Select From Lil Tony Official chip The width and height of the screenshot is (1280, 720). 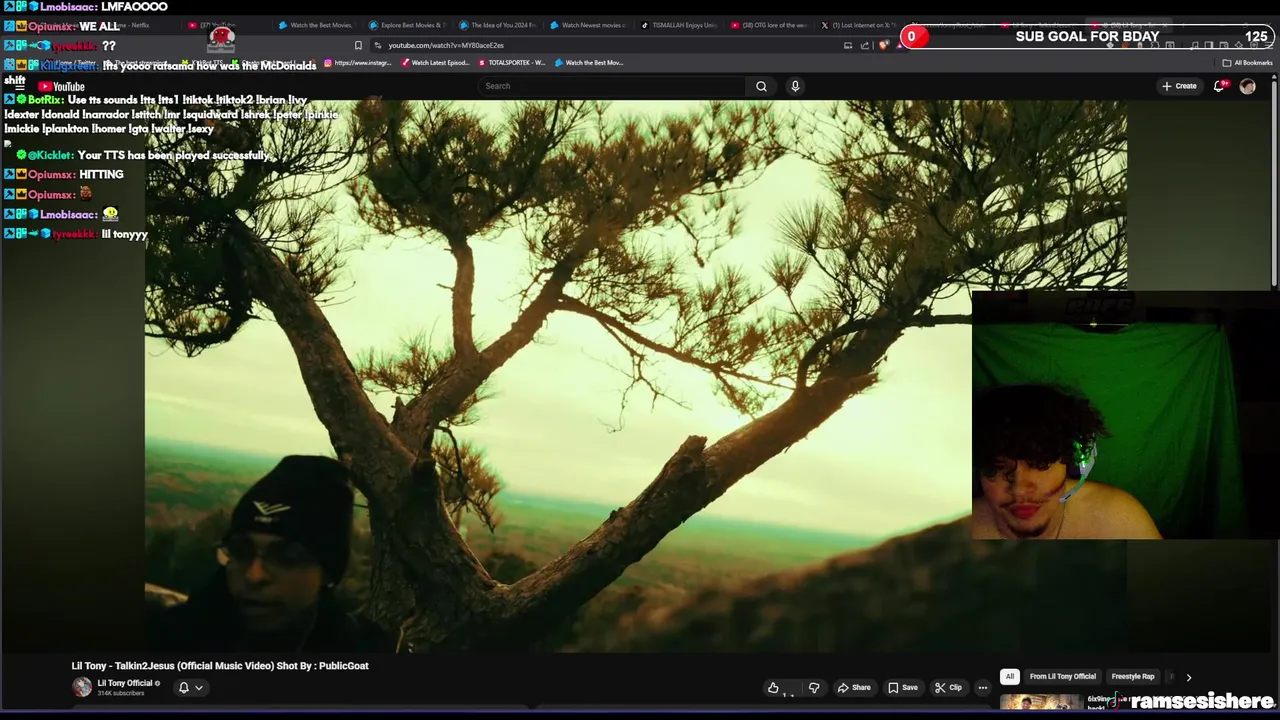[1063, 677]
